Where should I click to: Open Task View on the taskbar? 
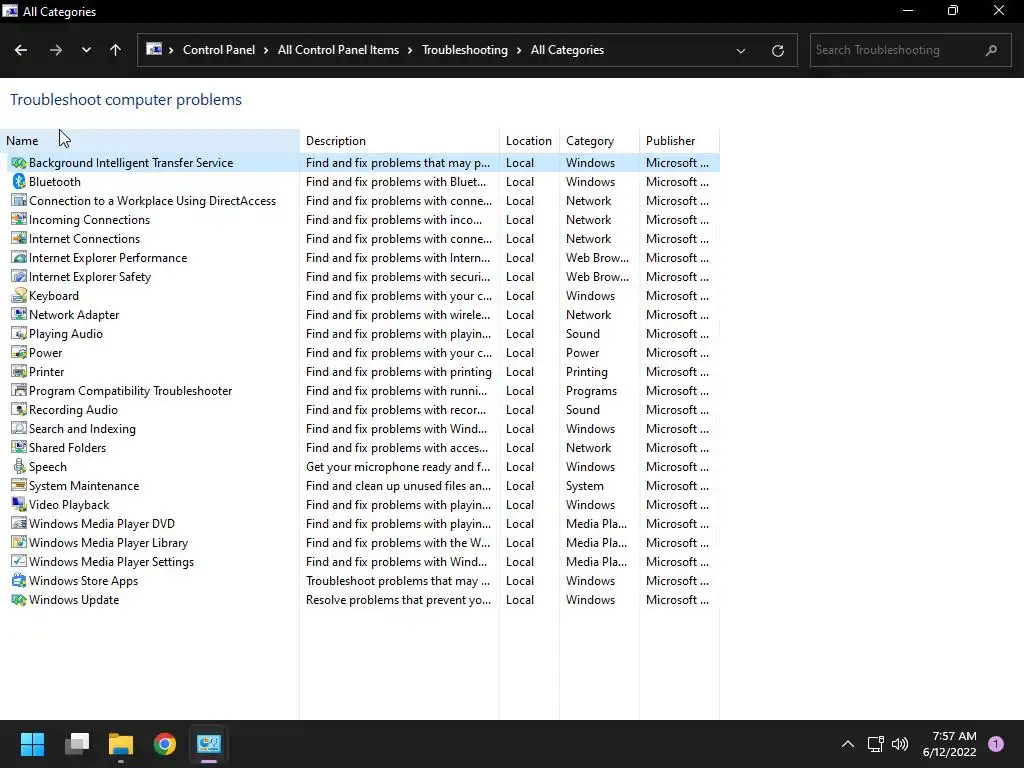click(x=77, y=744)
